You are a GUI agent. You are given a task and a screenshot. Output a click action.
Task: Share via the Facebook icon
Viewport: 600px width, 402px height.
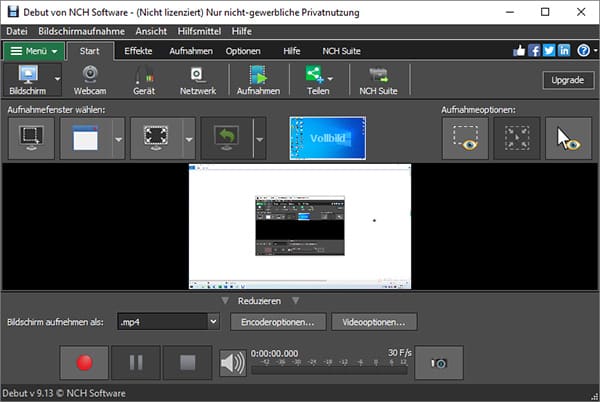pyautogui.click(x=534, y=50)
